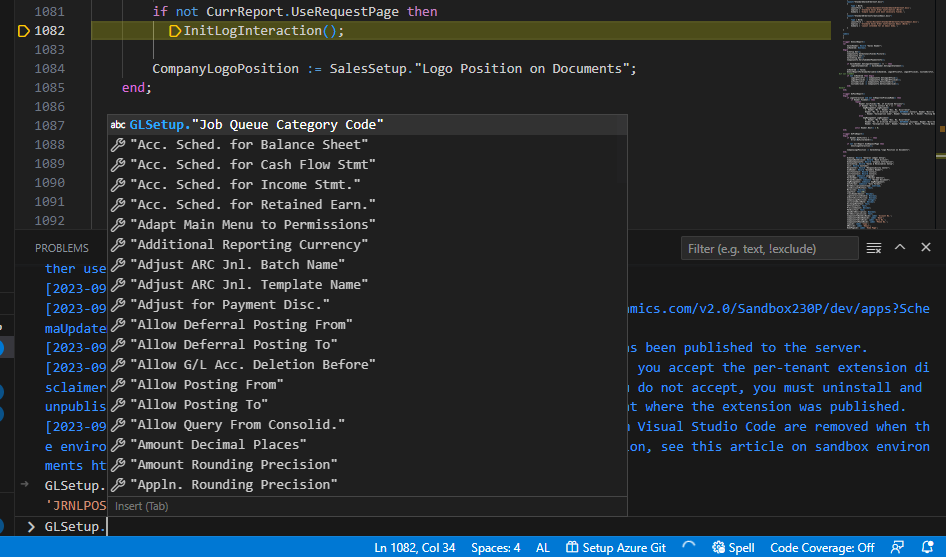The width and height of the screenshot is (946, 557).
Task: Select "Amount Decimal Places" suggestion
Action: 367,444
